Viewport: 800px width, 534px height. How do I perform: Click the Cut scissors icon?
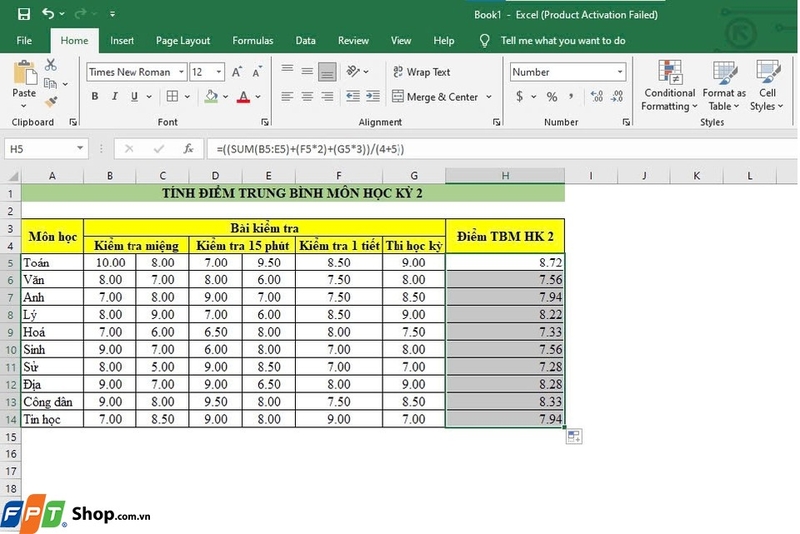click(51, 65)
